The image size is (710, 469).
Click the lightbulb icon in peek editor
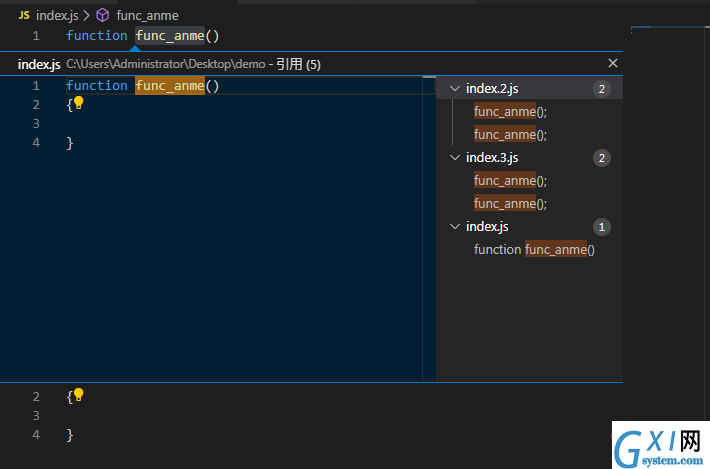(79, 103)
